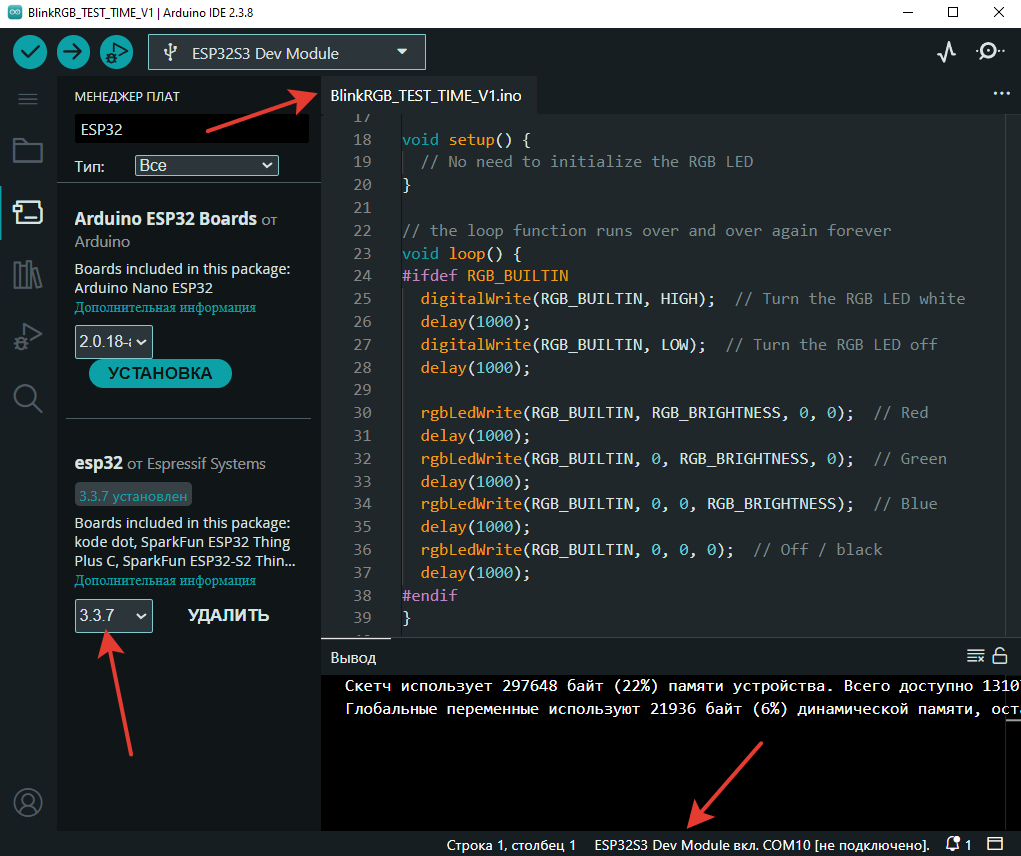Image resolution: width=1021 pixels, height=856 pixels.
Task: Open the editor tab three-dots menu
Action: click(1001, 94)
